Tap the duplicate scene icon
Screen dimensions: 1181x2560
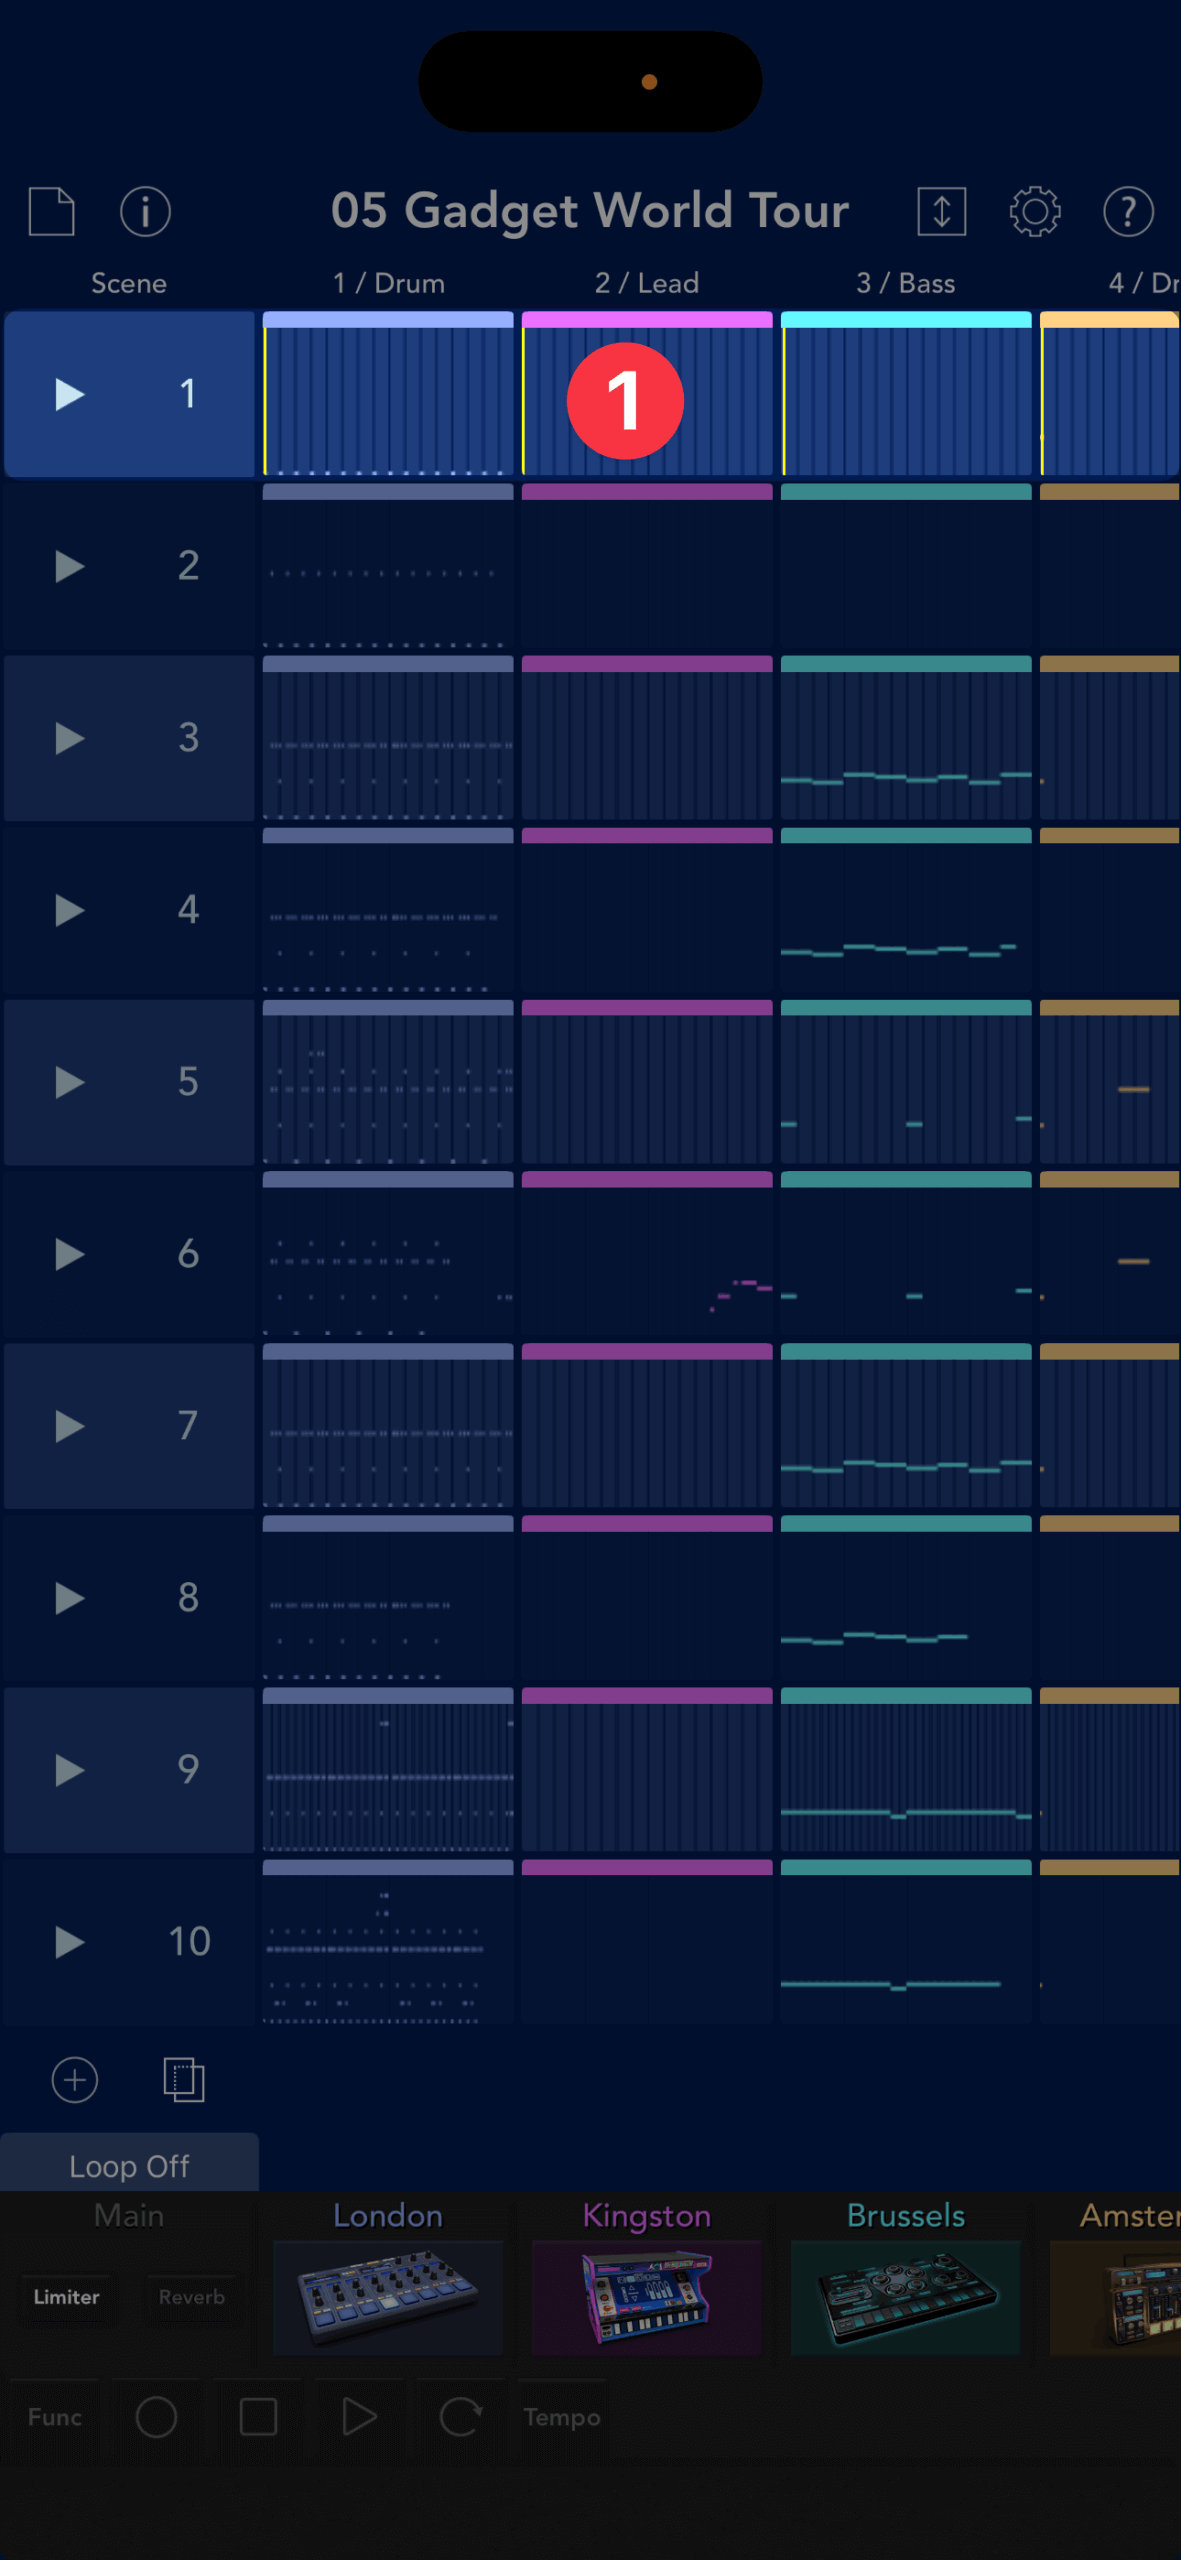pos(184,2080)
